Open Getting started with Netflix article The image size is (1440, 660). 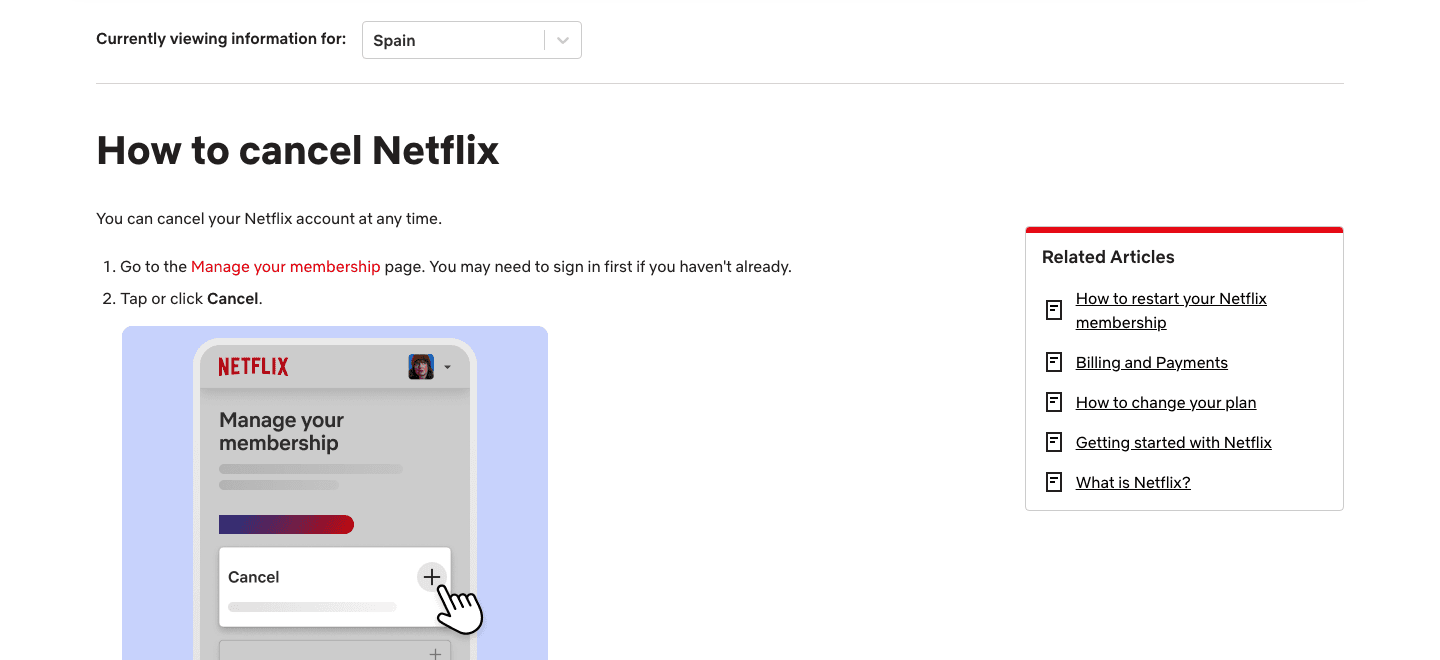point(1173,443)
